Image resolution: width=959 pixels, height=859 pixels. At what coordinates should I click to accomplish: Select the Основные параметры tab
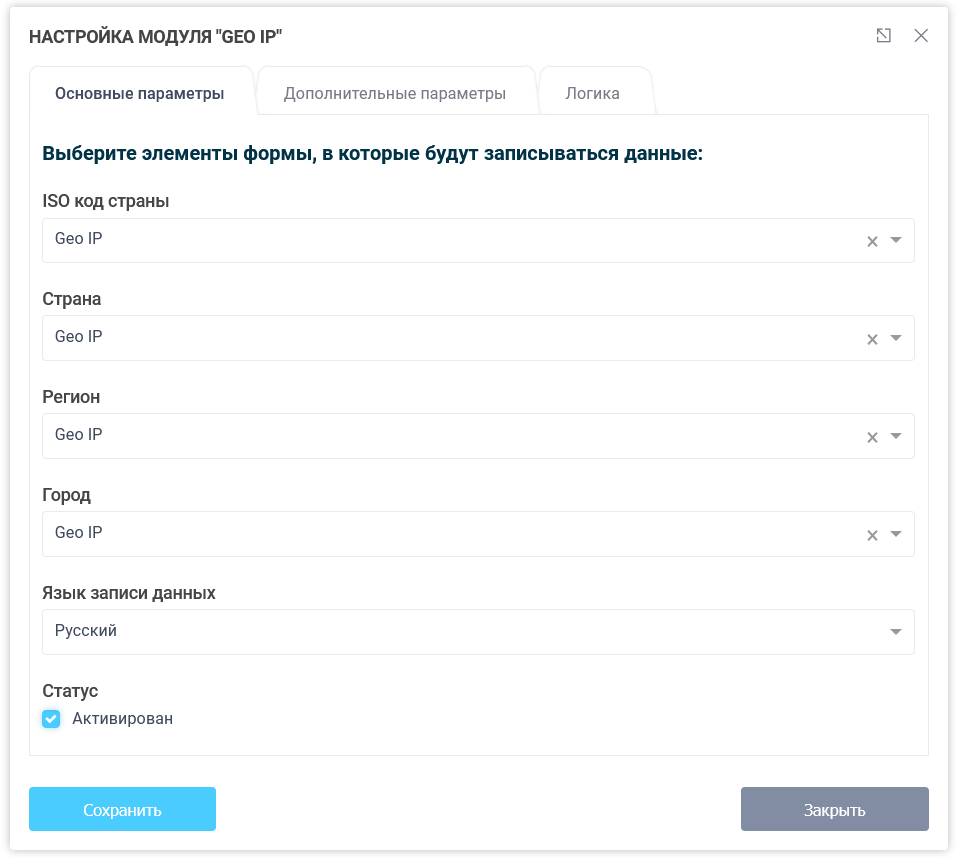click(141, 93)
